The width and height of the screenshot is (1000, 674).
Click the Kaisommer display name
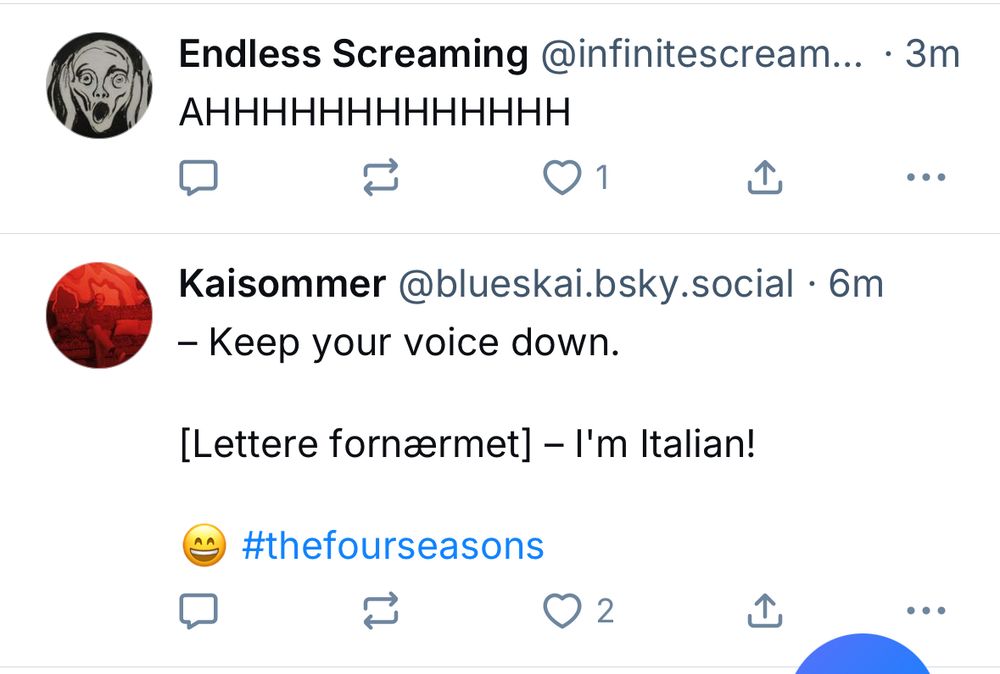tap(280, 283)
